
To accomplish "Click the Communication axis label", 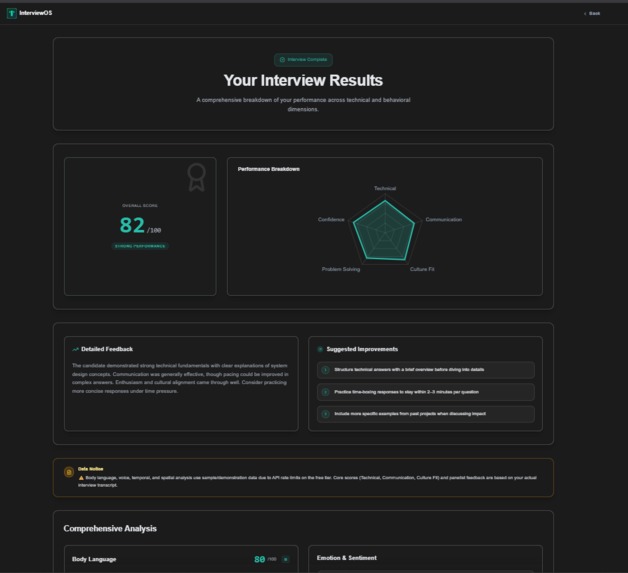I will pyautogui.click(x=443, y=219).
